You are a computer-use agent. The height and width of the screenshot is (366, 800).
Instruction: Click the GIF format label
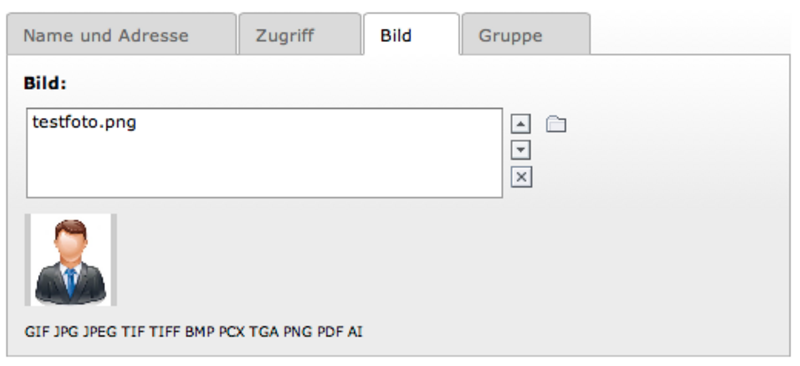click(x=37, y=332)
